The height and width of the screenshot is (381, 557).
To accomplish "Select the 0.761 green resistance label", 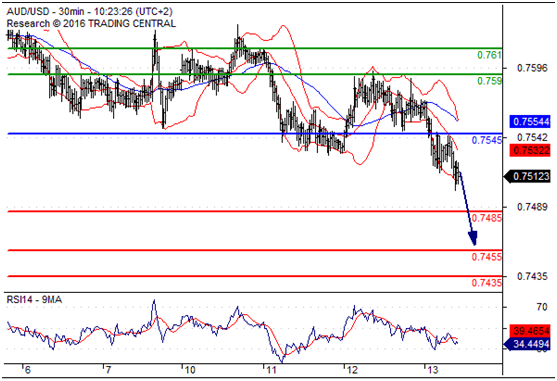I will point(489,55).
